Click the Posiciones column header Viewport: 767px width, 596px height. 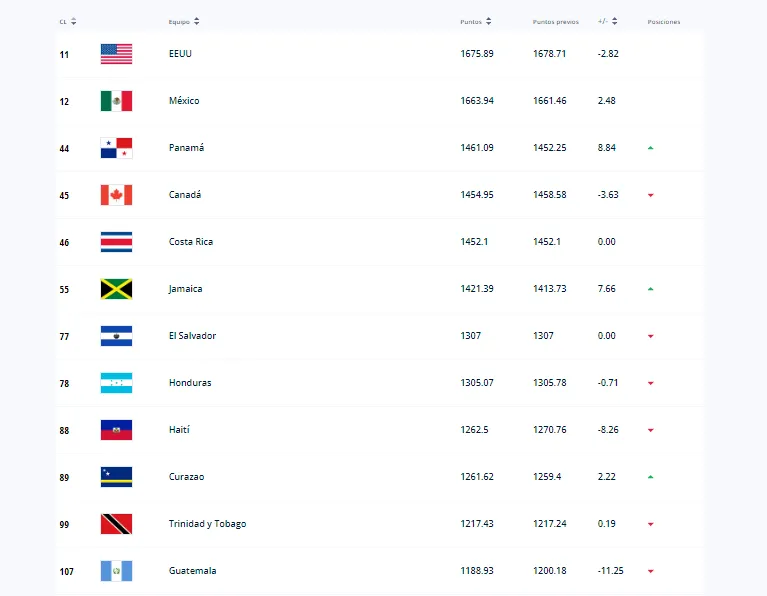[x=663, y=21]
